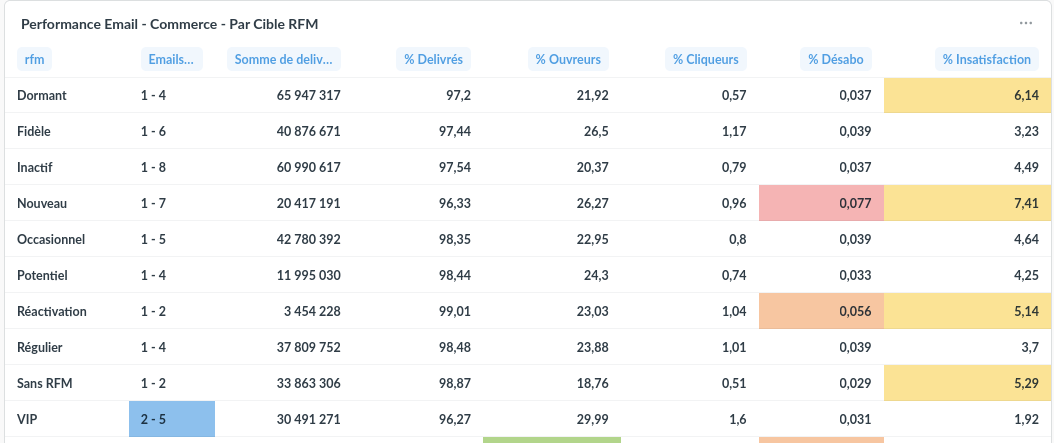The height and width of the screenshot is (443, 1054).
Task: Click the orange 0,056 Désabo cell
Action: tap(821, 311)
